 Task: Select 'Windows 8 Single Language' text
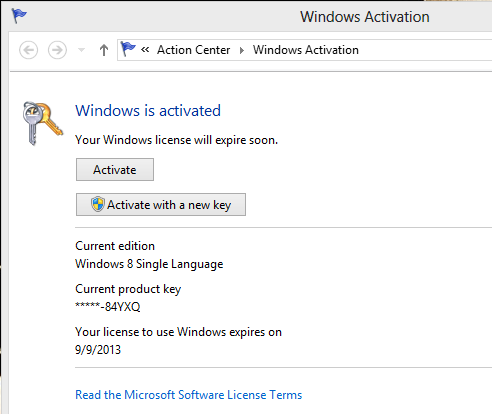(149, 264)
